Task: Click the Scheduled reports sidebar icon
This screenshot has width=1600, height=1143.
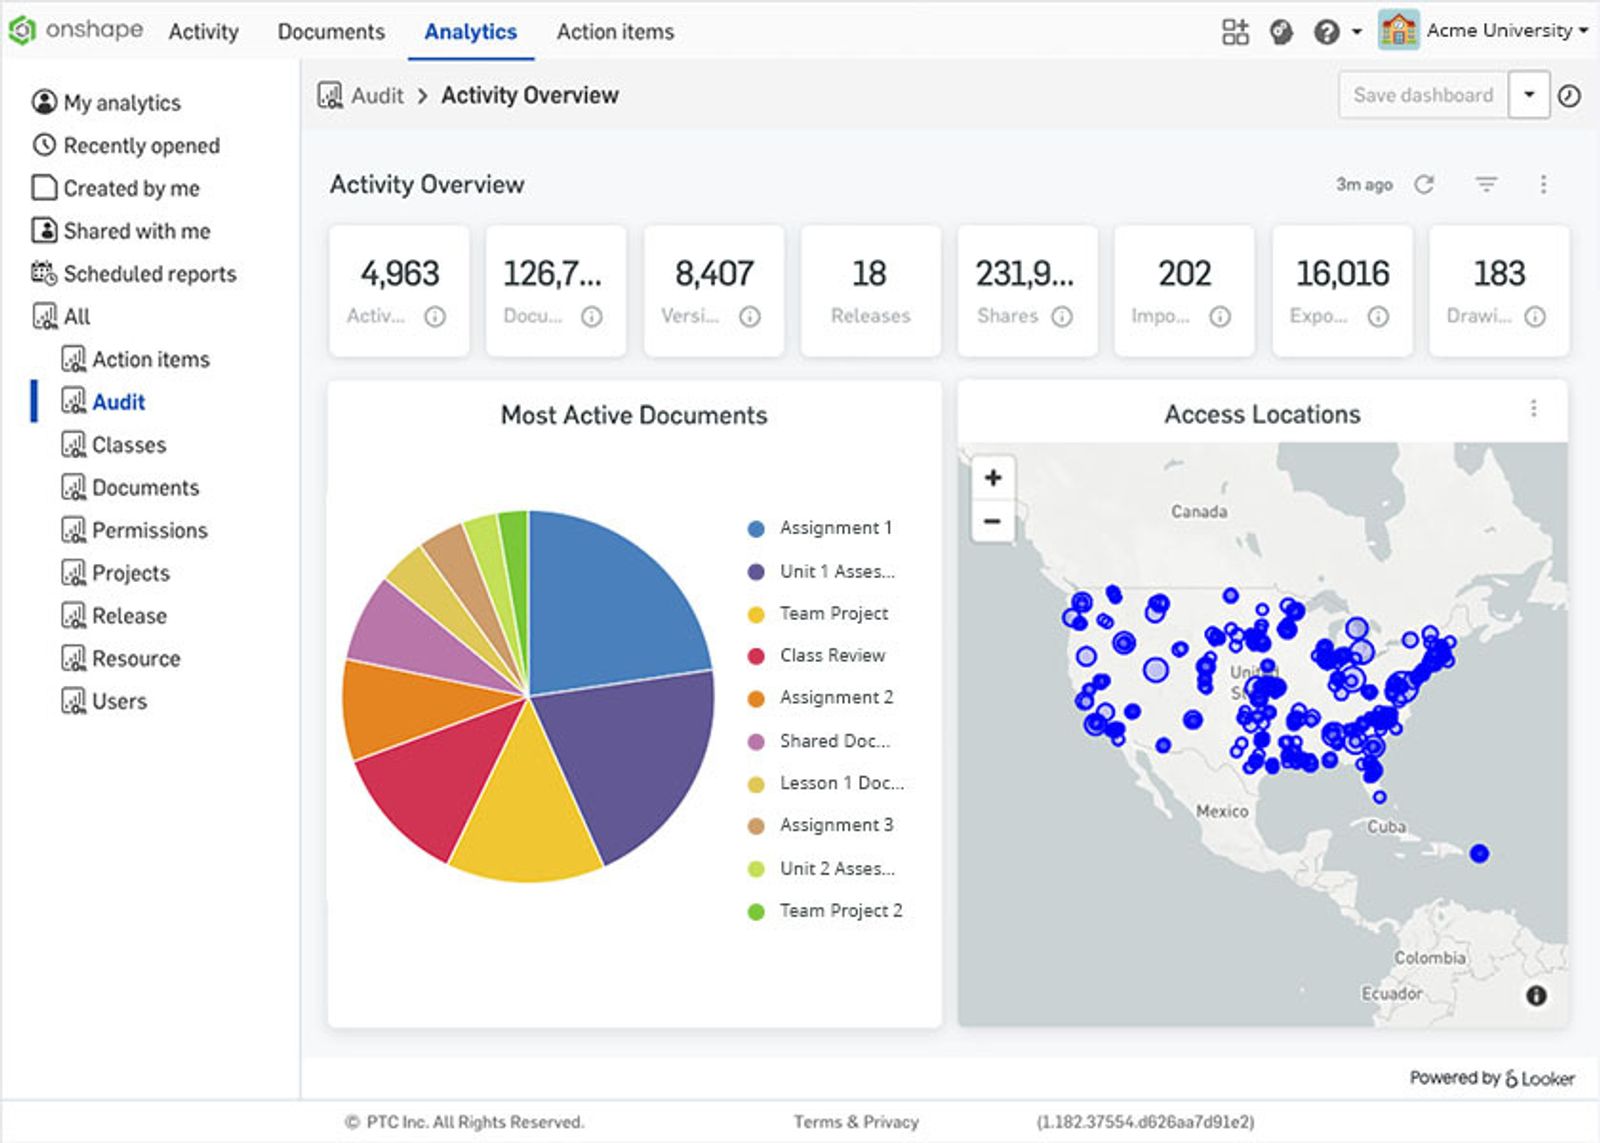Action: point(42,273)
